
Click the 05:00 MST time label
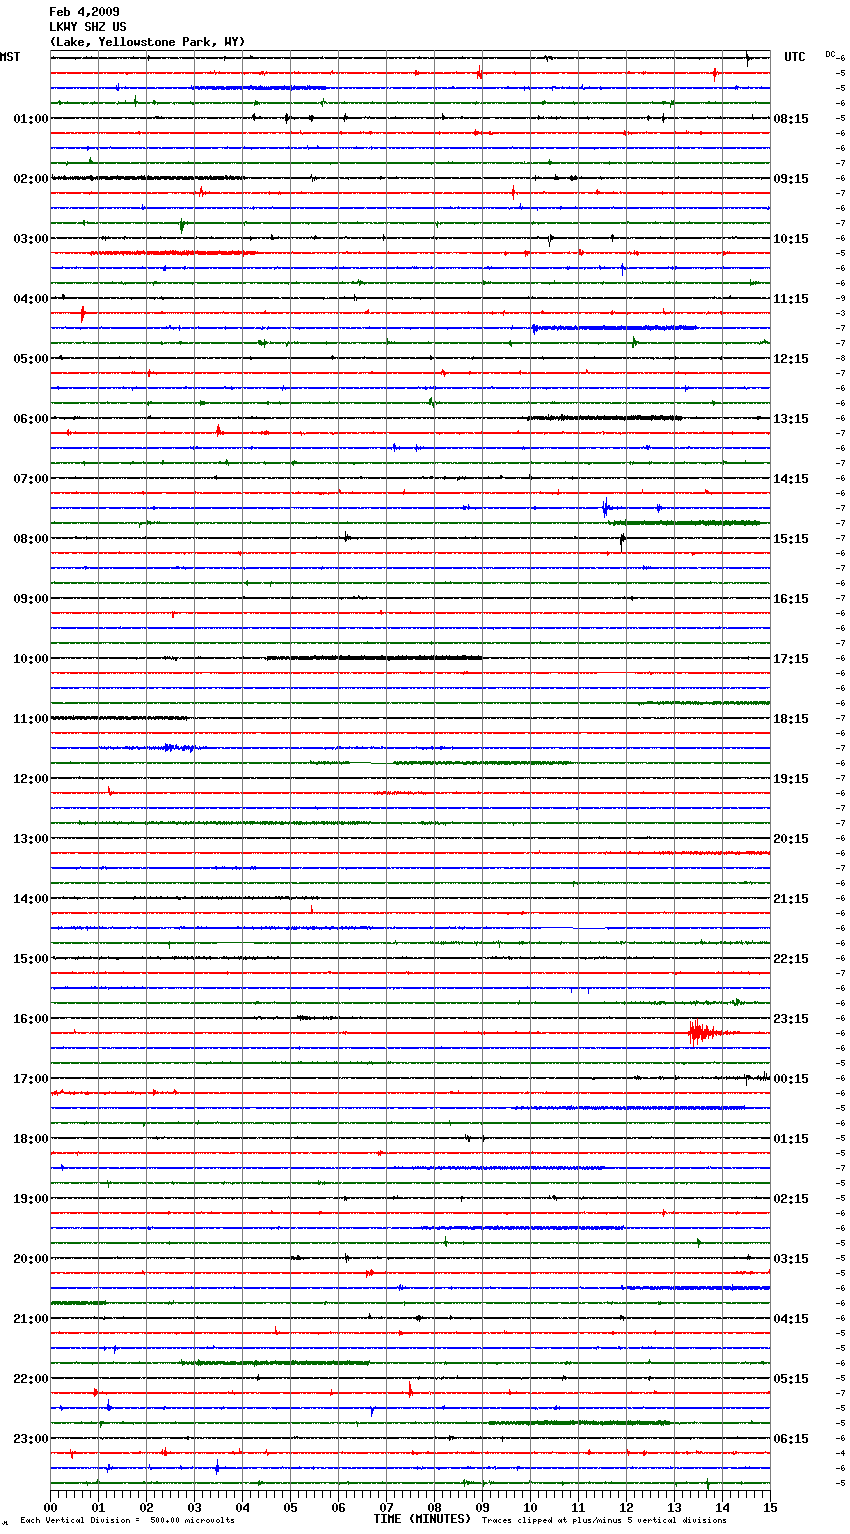tap(31, 359)
